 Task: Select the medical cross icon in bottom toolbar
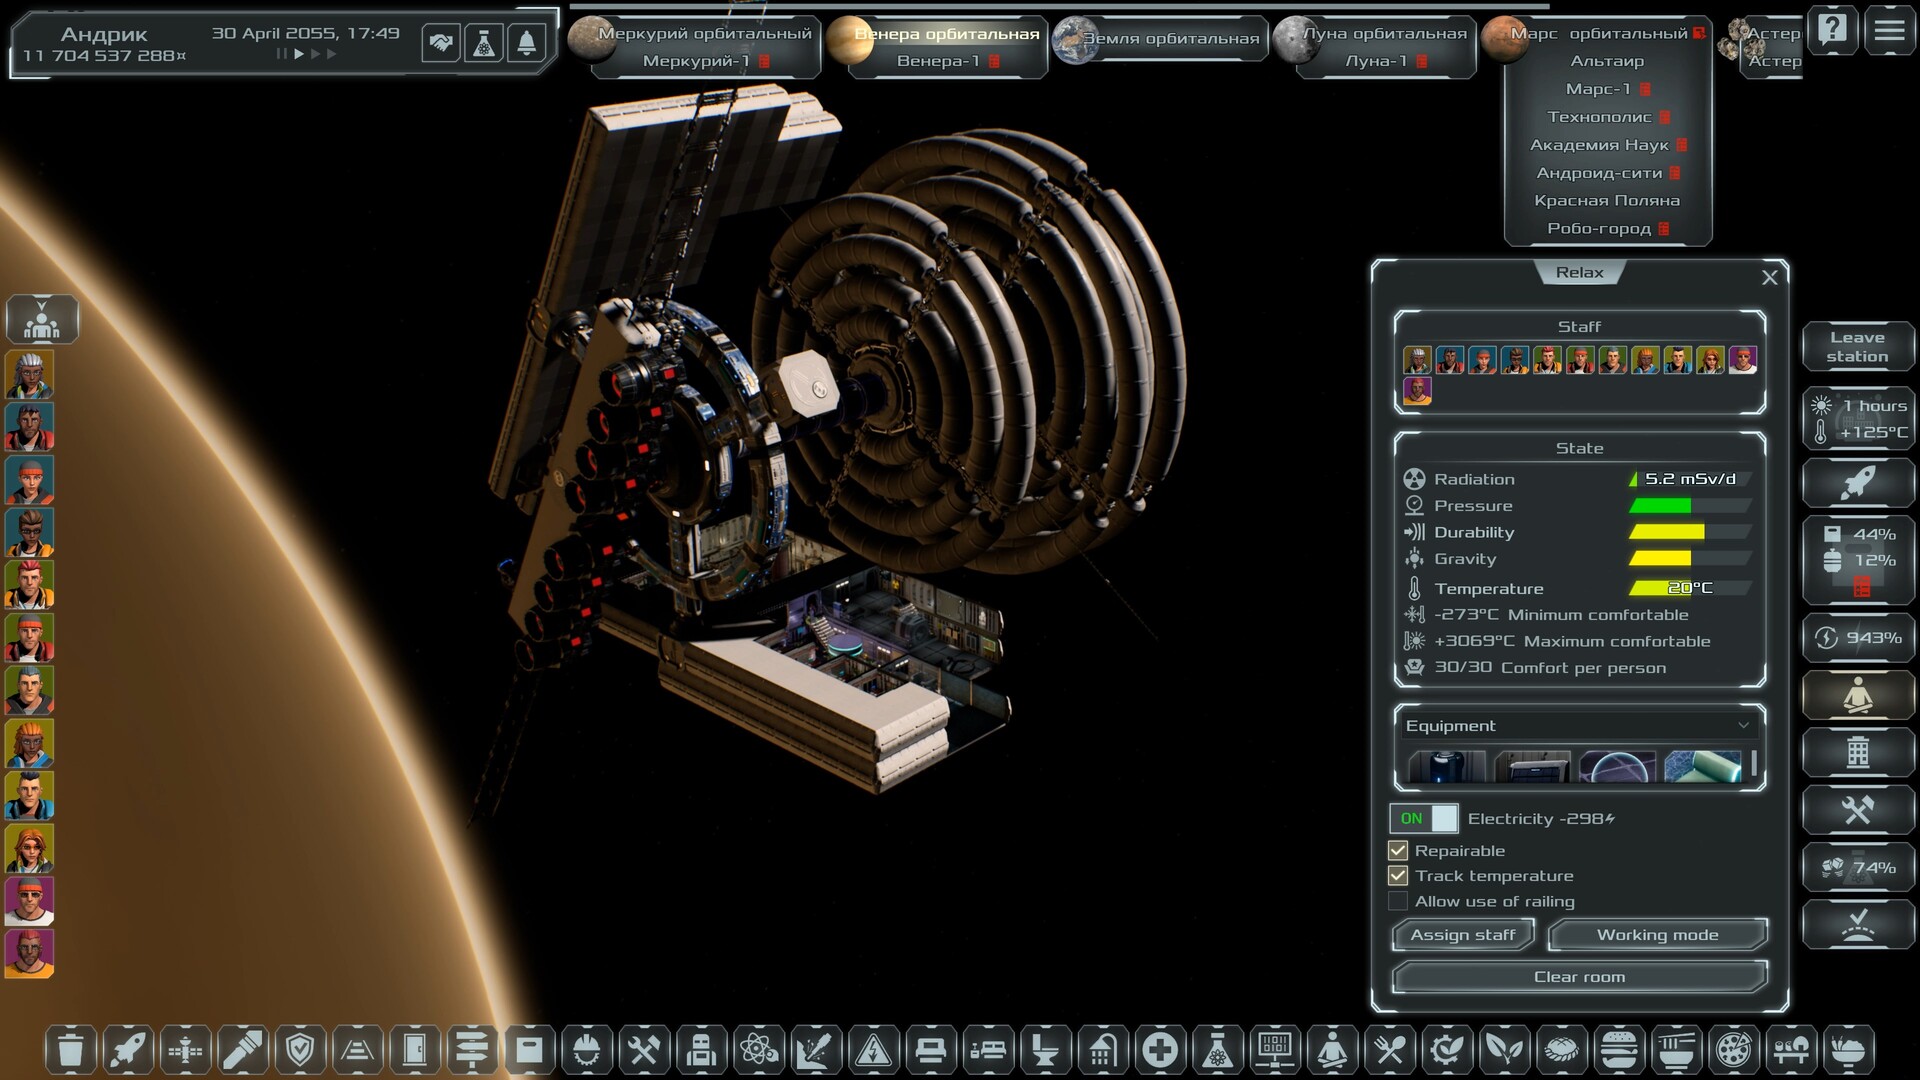pyautogui.click(x=1160, y=1050)
